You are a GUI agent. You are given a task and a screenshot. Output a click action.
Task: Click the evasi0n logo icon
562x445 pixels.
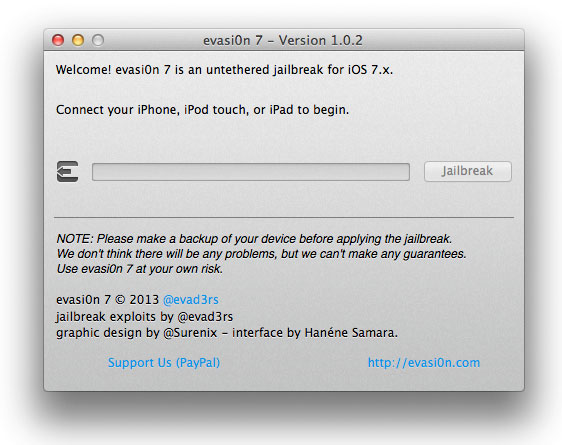[x=68, y=172]
